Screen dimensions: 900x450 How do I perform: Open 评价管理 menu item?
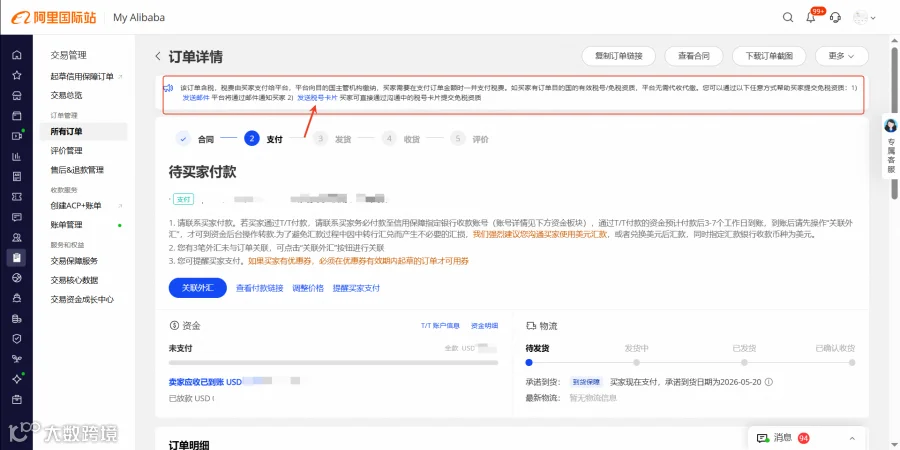tap(66, 150)
